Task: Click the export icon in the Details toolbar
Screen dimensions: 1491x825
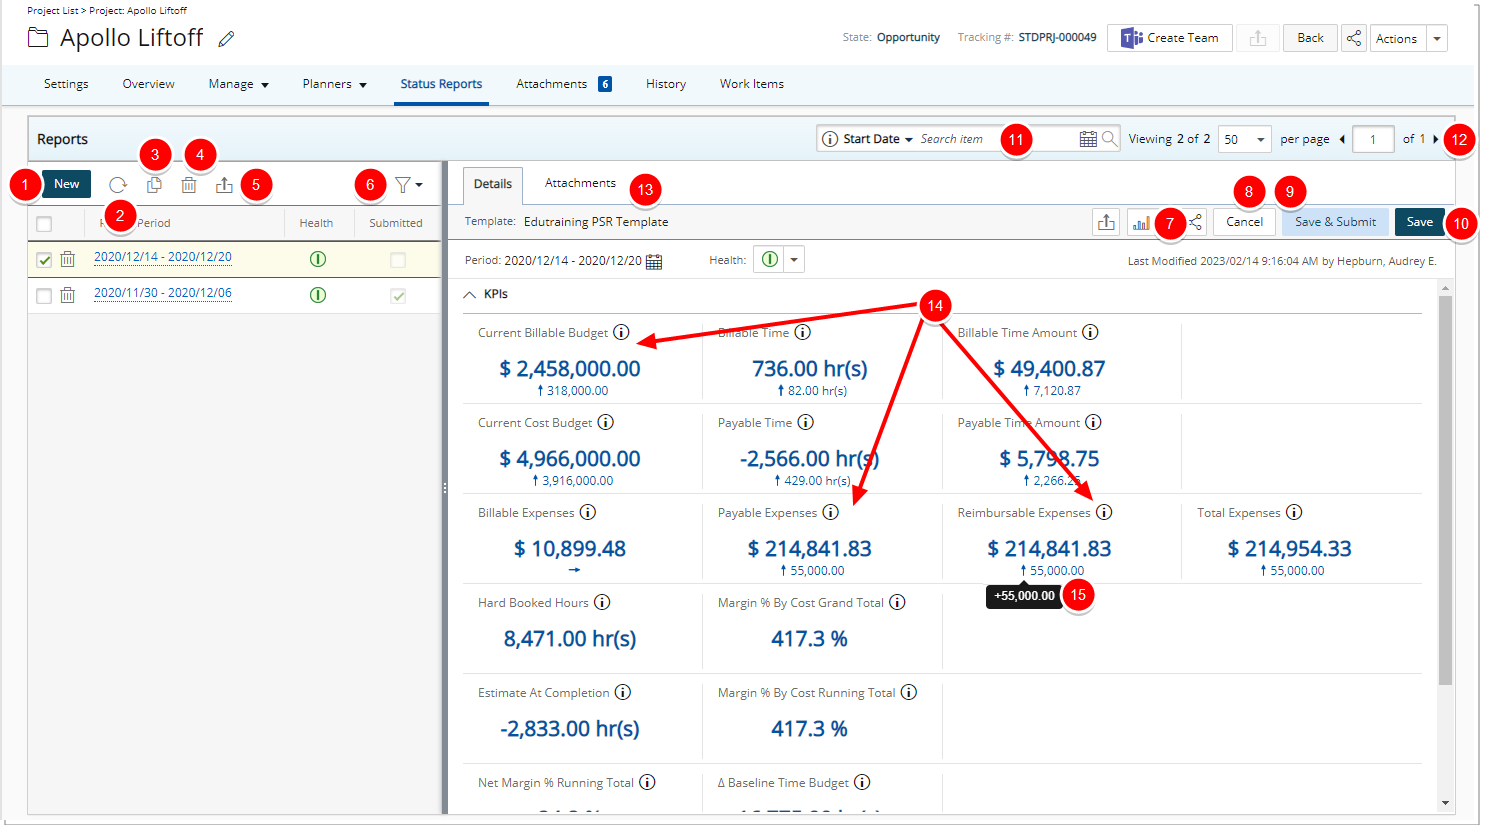Action: click(x=1106, y=222)
